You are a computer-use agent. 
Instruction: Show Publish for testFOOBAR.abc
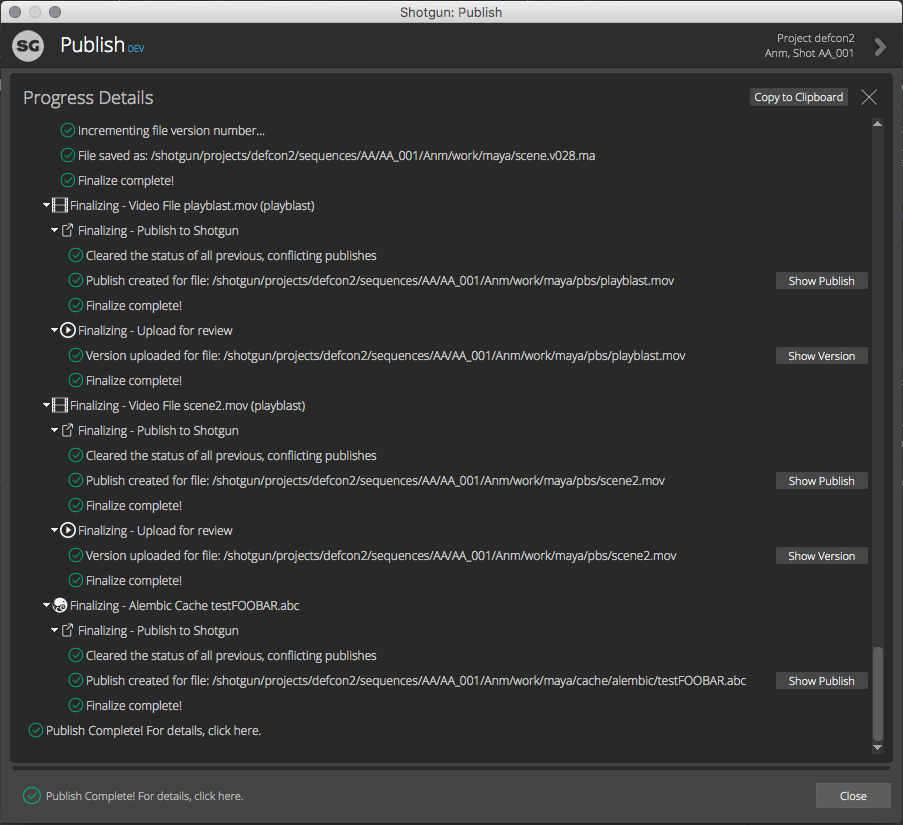coord(821,680)
